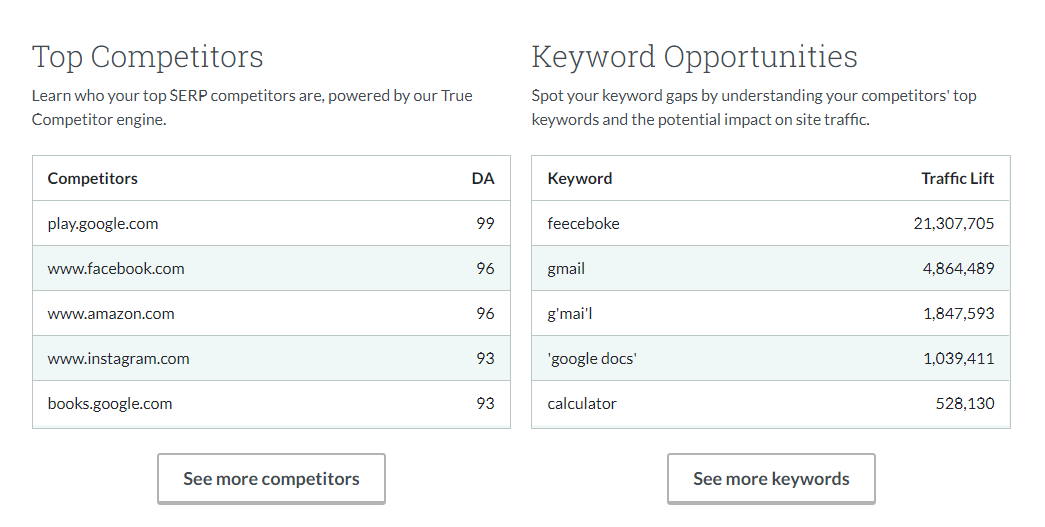Click the 'google docs' keyword
Screen dimensions: 1045x527
pyautogui.click(x=592, y=359)
